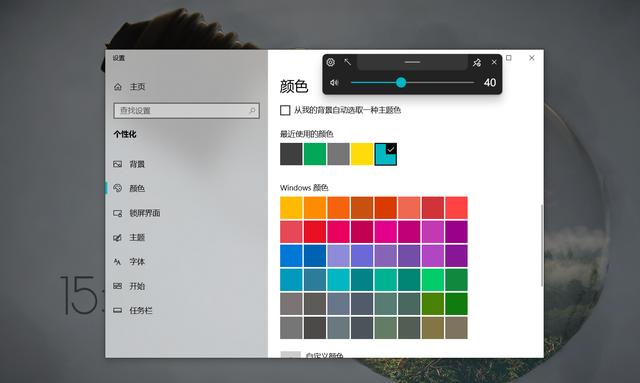Click the monitor icon beside 锁屏界面

point(118,213)
